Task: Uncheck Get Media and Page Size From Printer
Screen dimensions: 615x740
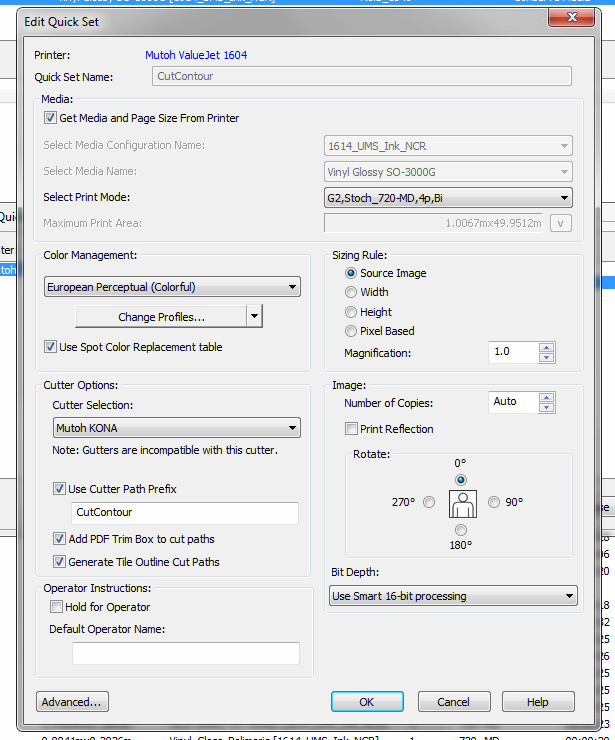Action: pos(50,118)
